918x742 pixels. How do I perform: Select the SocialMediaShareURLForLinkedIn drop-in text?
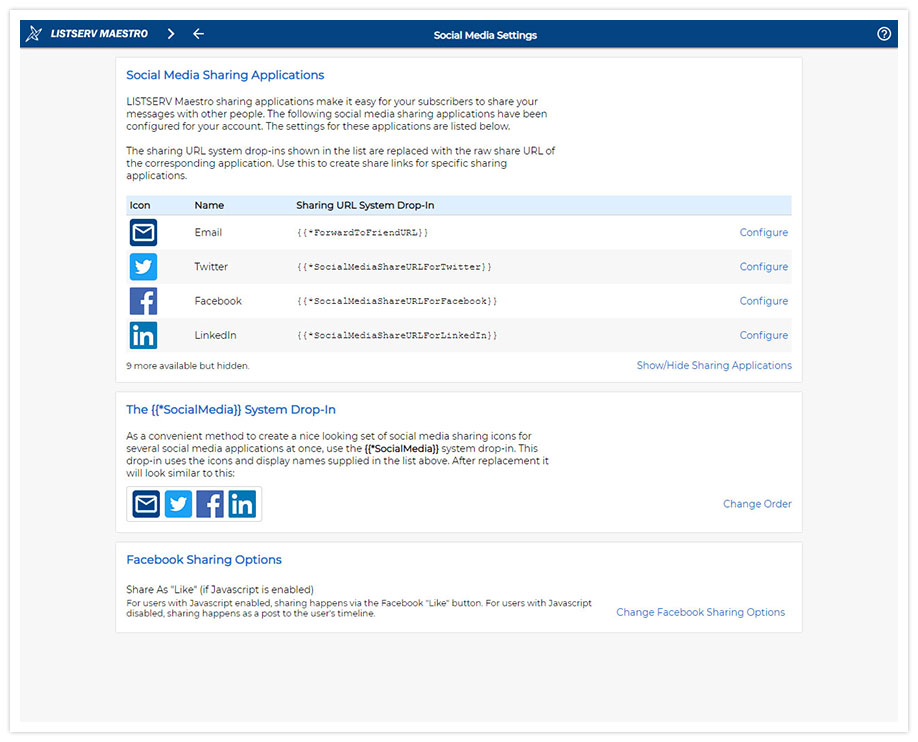tap(397, 336)
